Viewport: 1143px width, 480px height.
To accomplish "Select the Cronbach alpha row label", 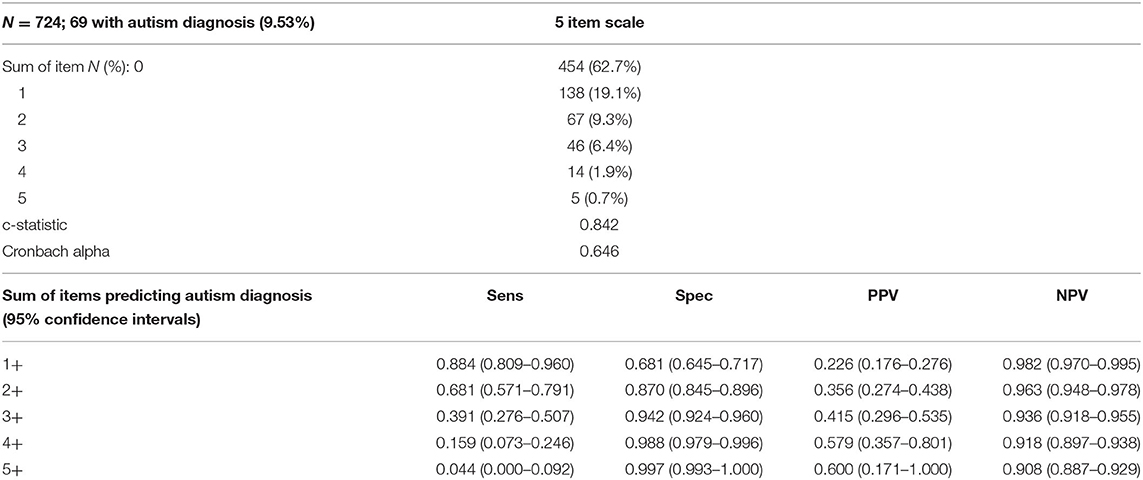I will pyautogui.click(x=46, y=252).
